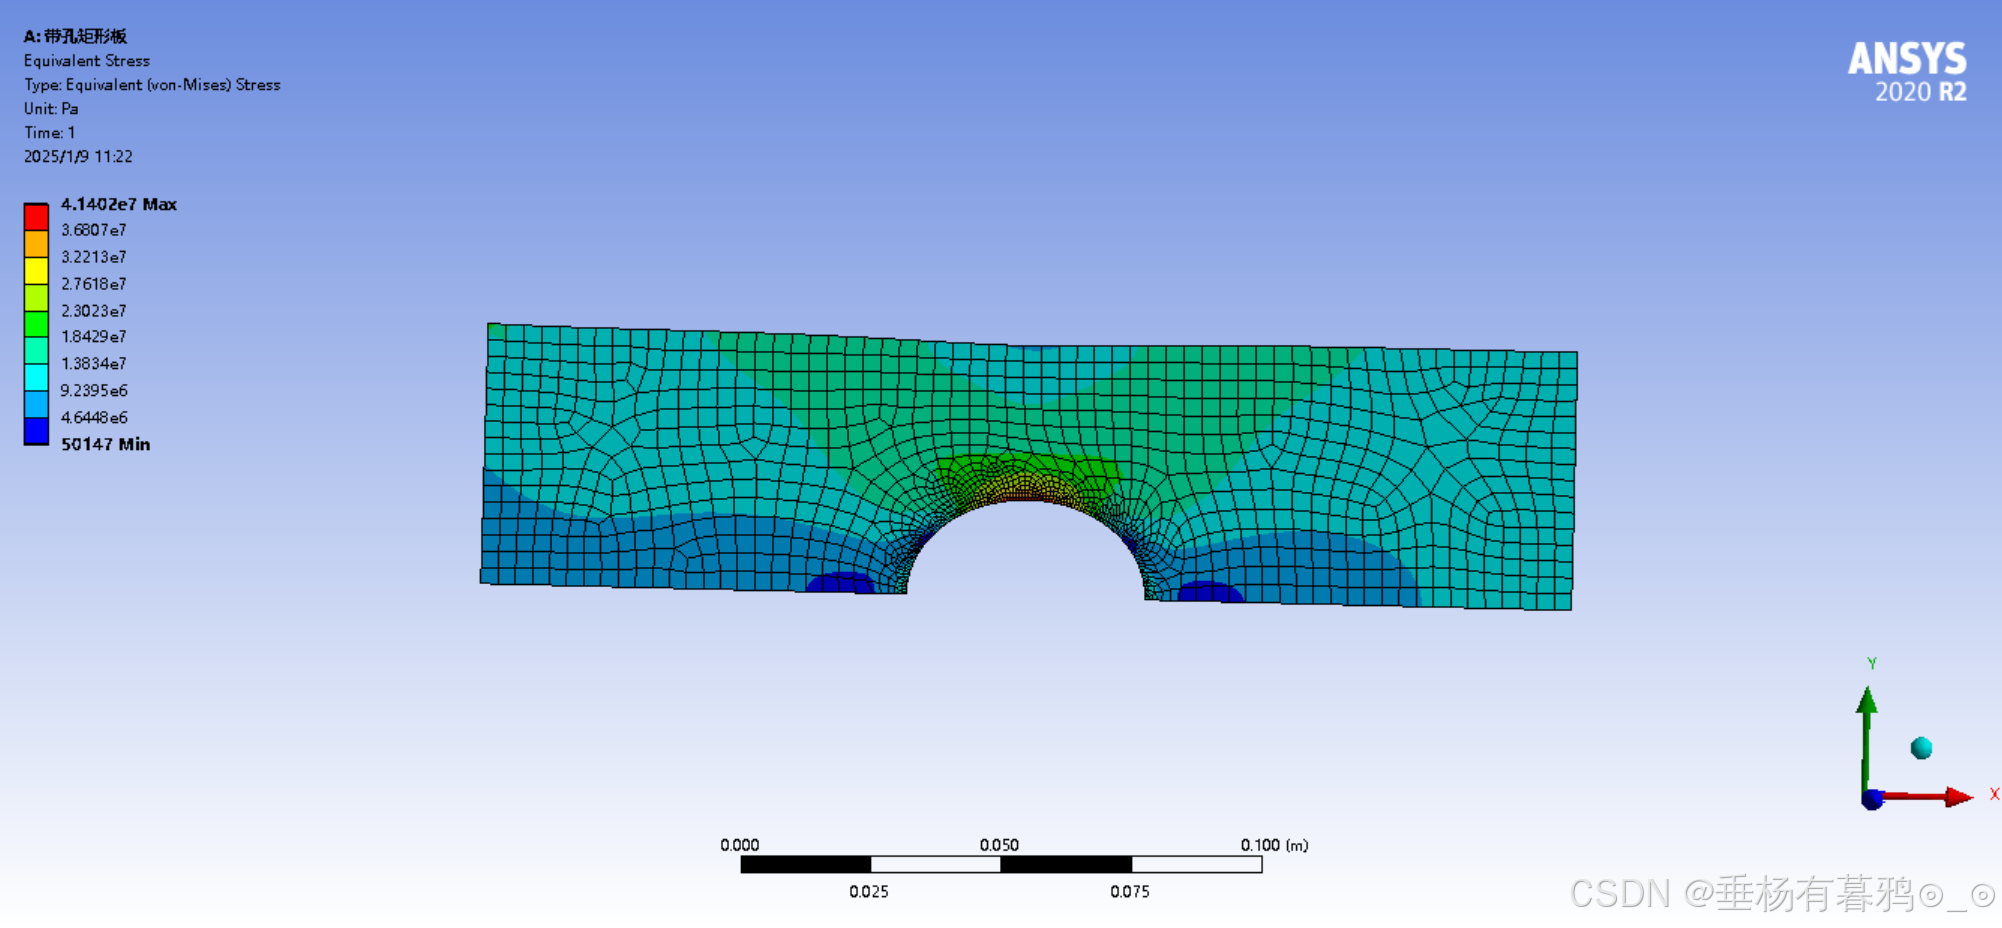Click the yellow-green legend band at 2.7618e7
Screen dimensions: 2002x928
tap(36, 297)
